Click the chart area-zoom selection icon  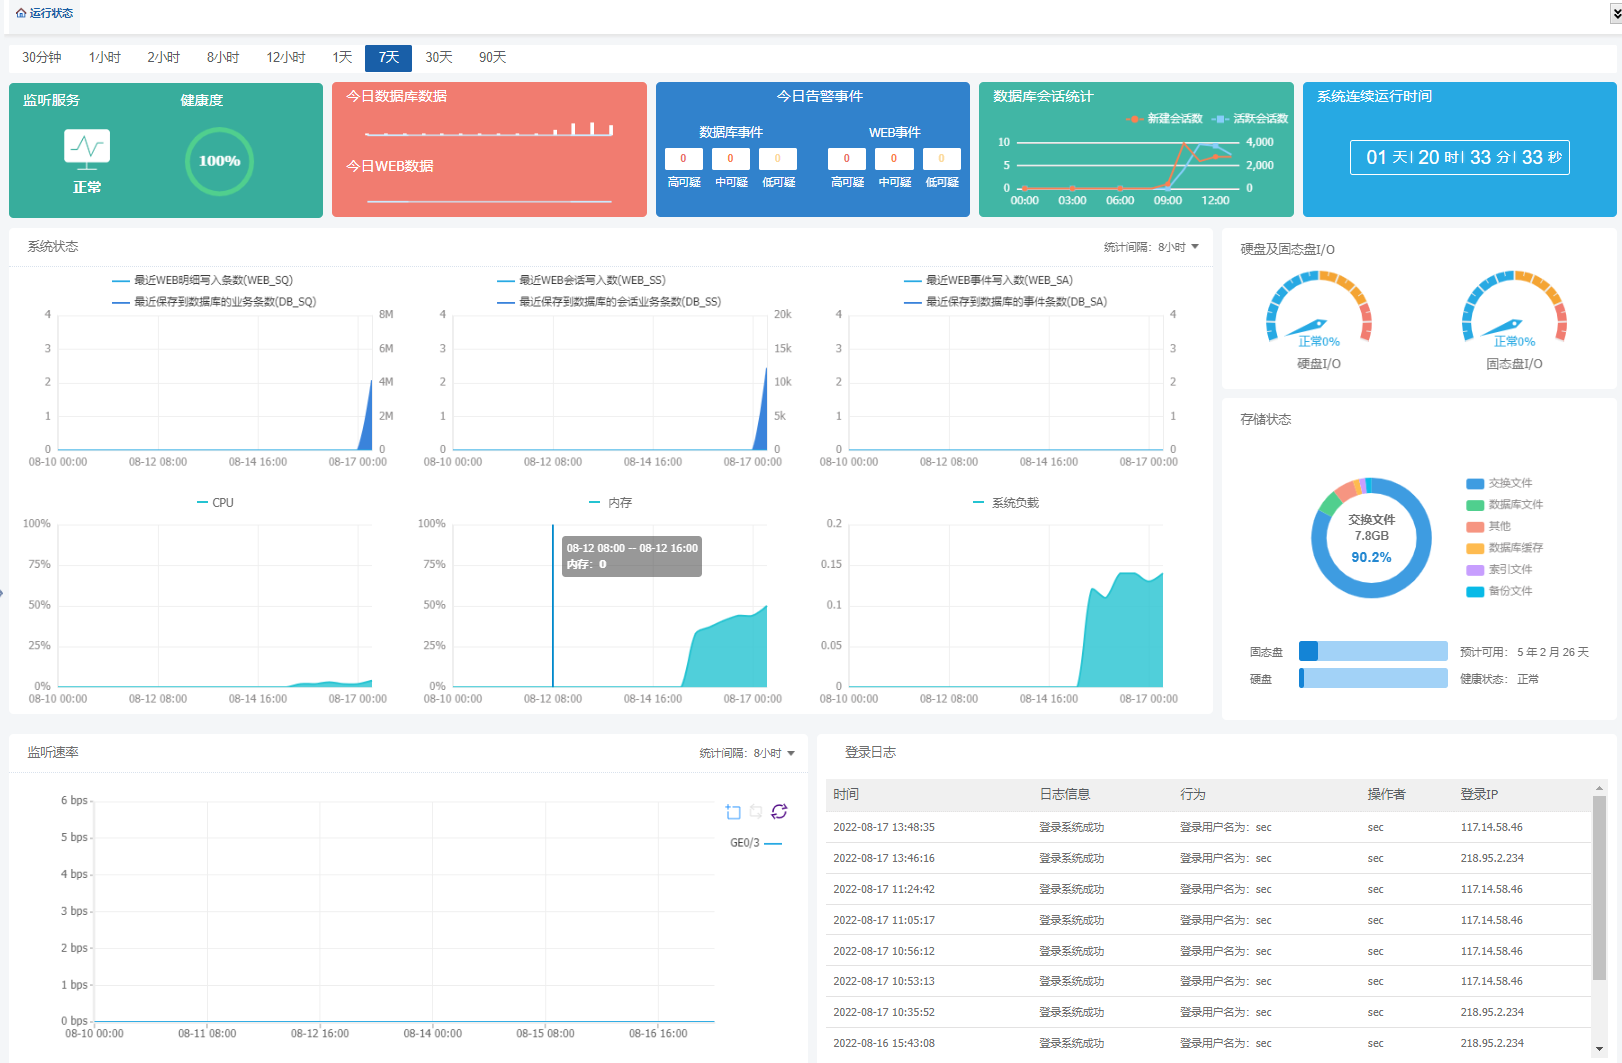[733, 812]
